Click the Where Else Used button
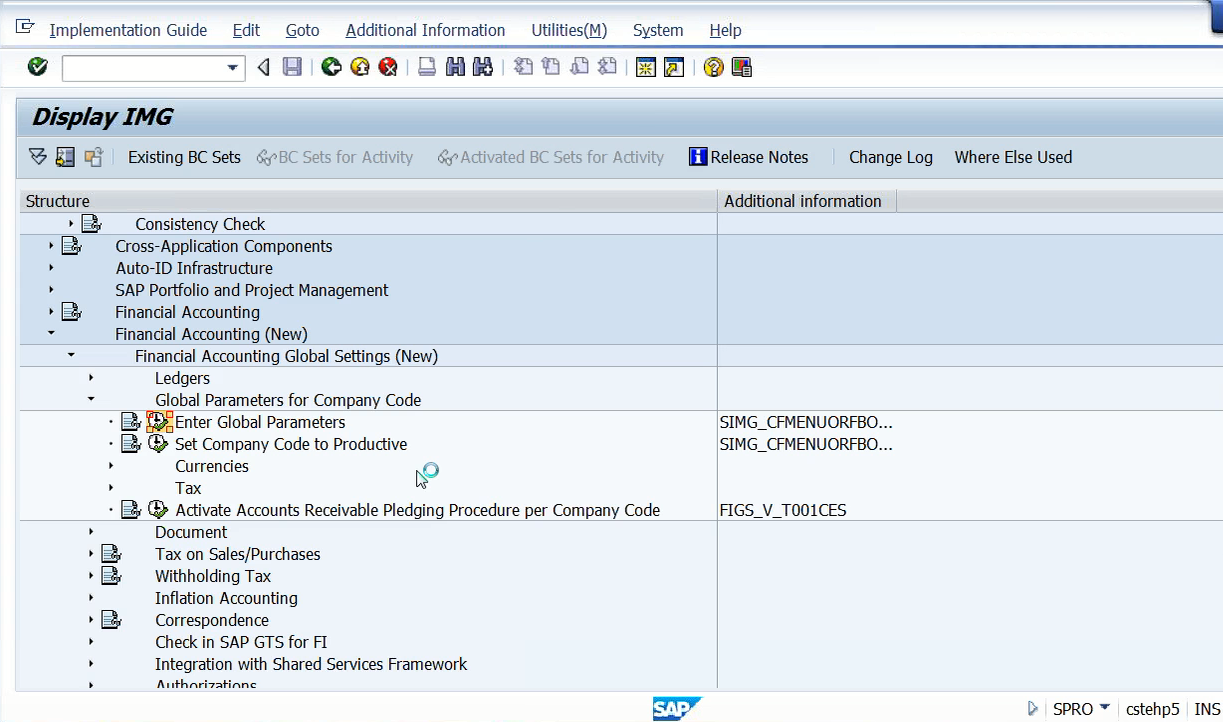 click(1013, 157)
